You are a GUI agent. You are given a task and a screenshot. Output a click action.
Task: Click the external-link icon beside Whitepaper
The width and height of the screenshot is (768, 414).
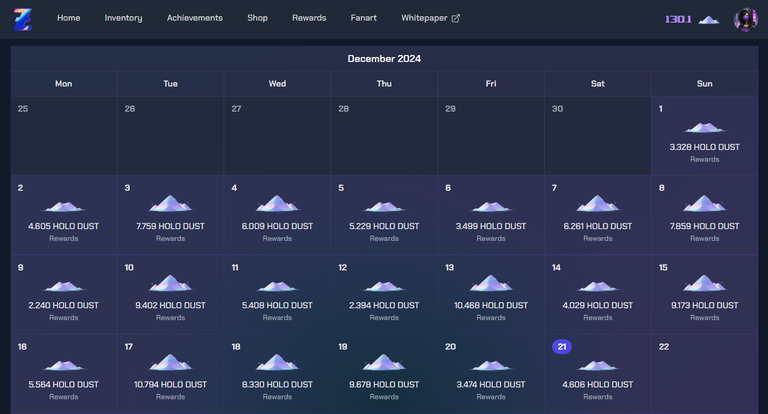(x=456, y=18)
